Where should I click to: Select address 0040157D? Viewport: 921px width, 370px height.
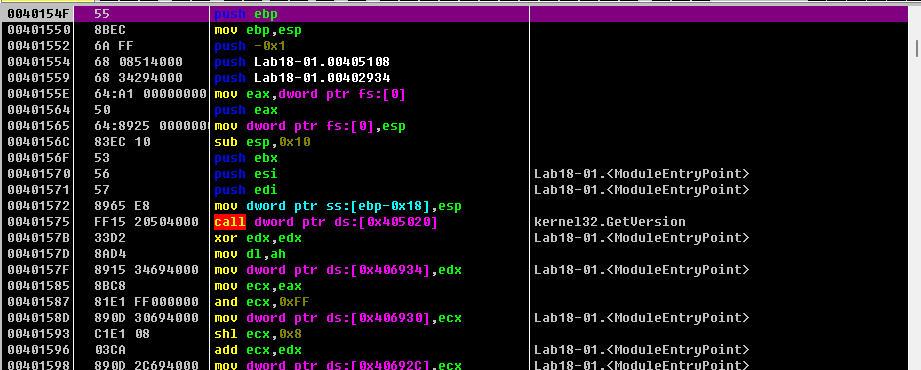pos(39,254)
